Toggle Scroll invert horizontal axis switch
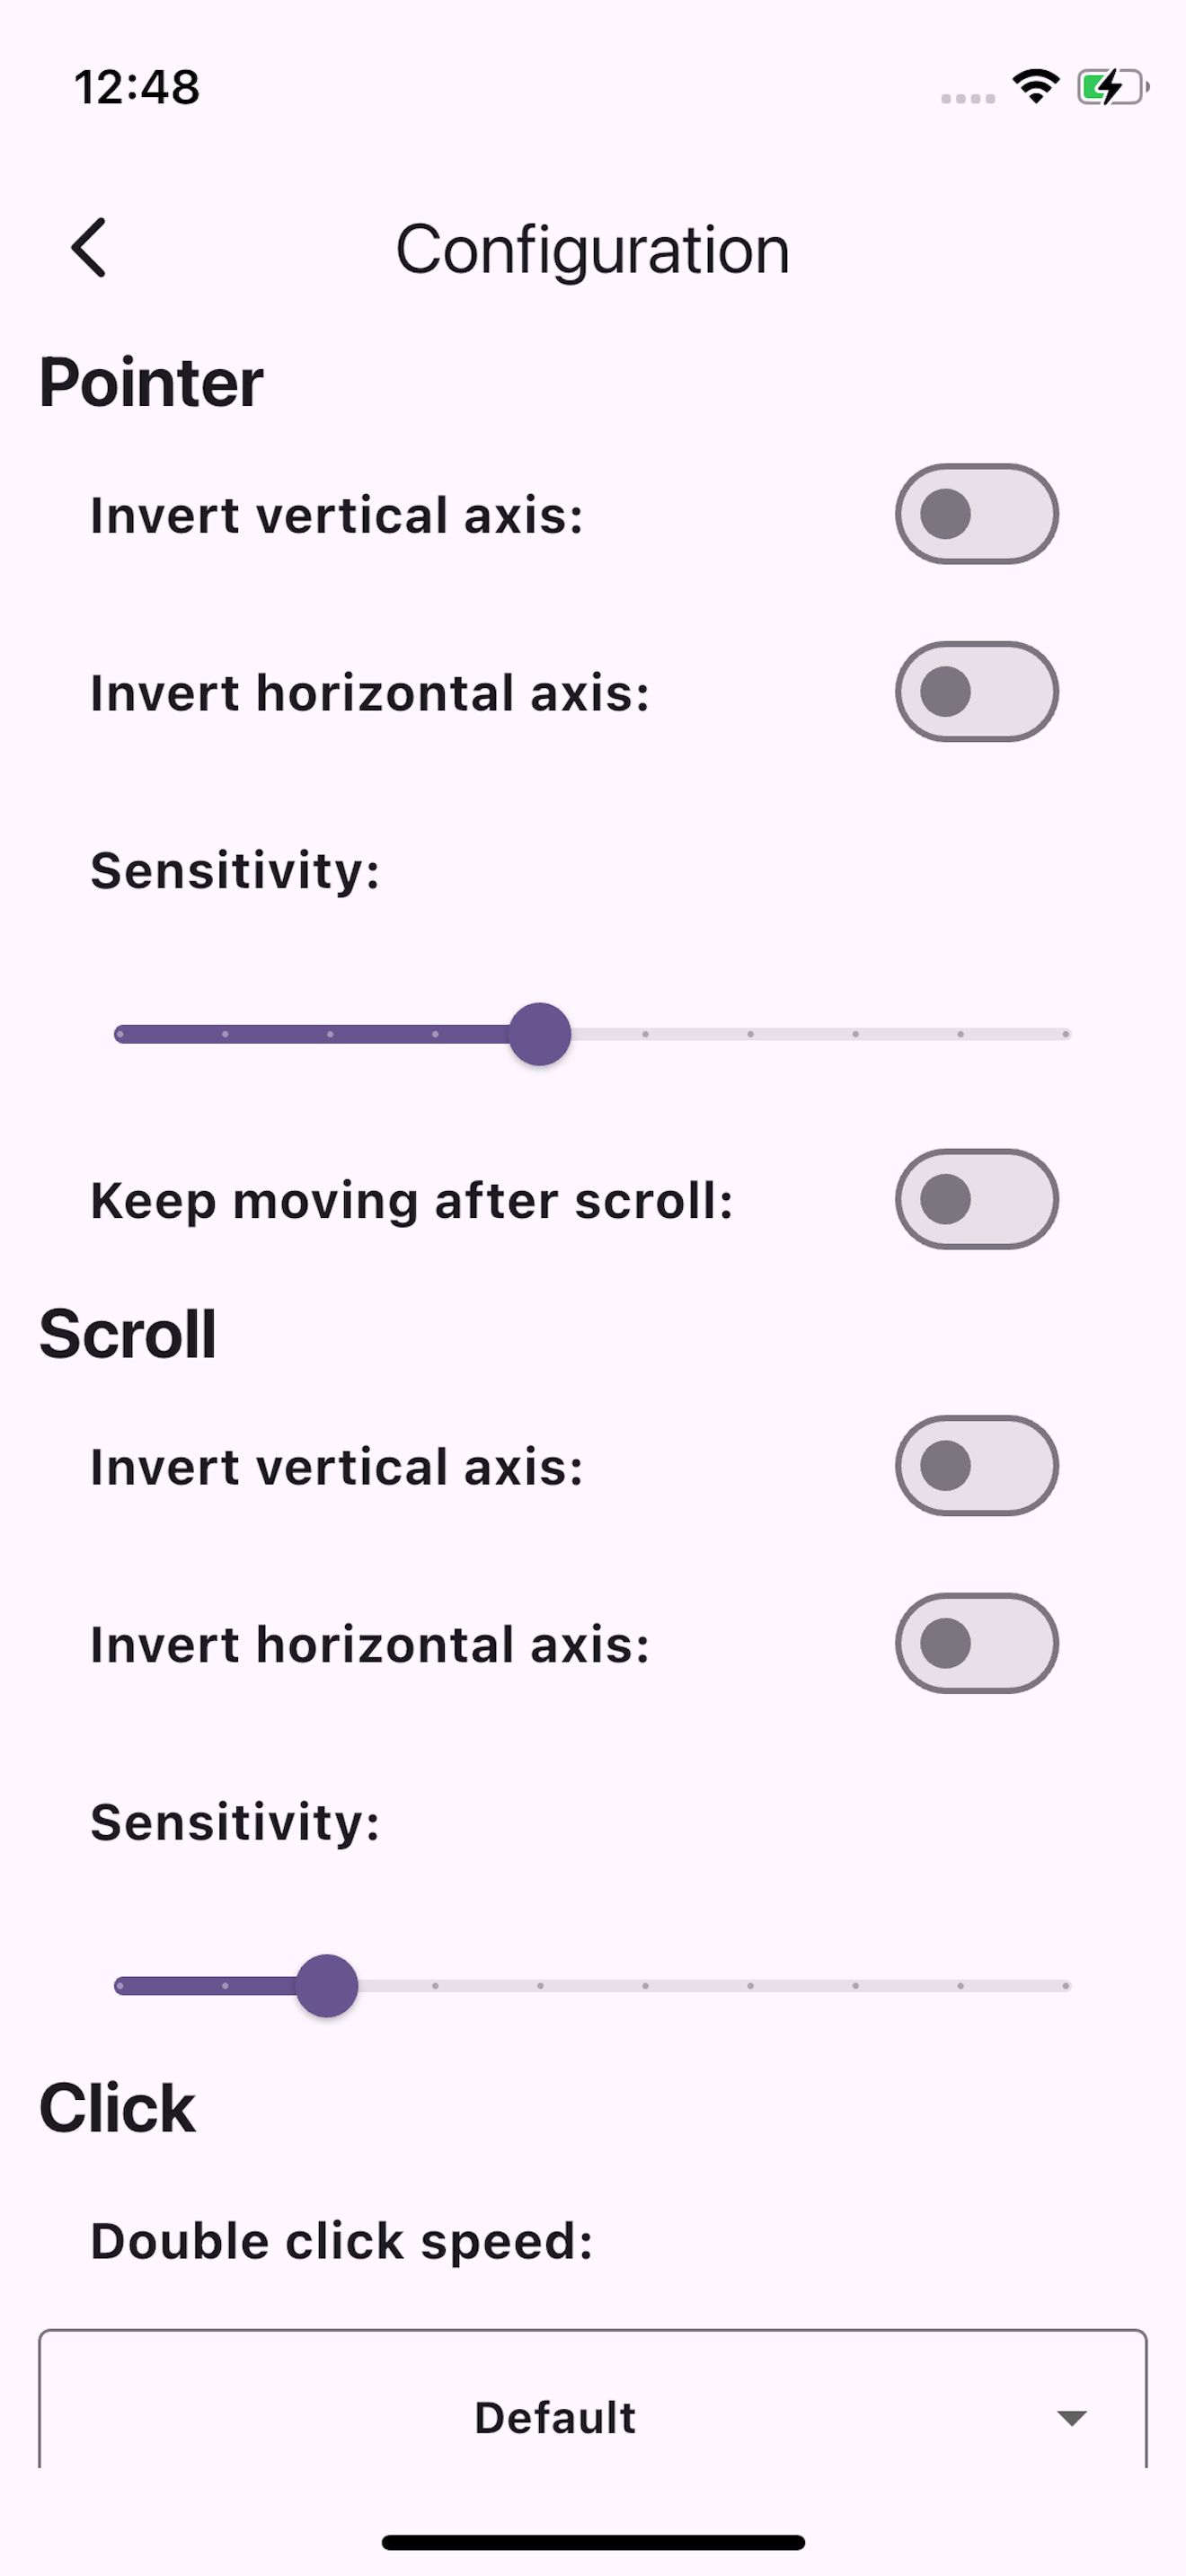The width and height of the screenshot is (1186, 2576). click(x=976, y=1644)
